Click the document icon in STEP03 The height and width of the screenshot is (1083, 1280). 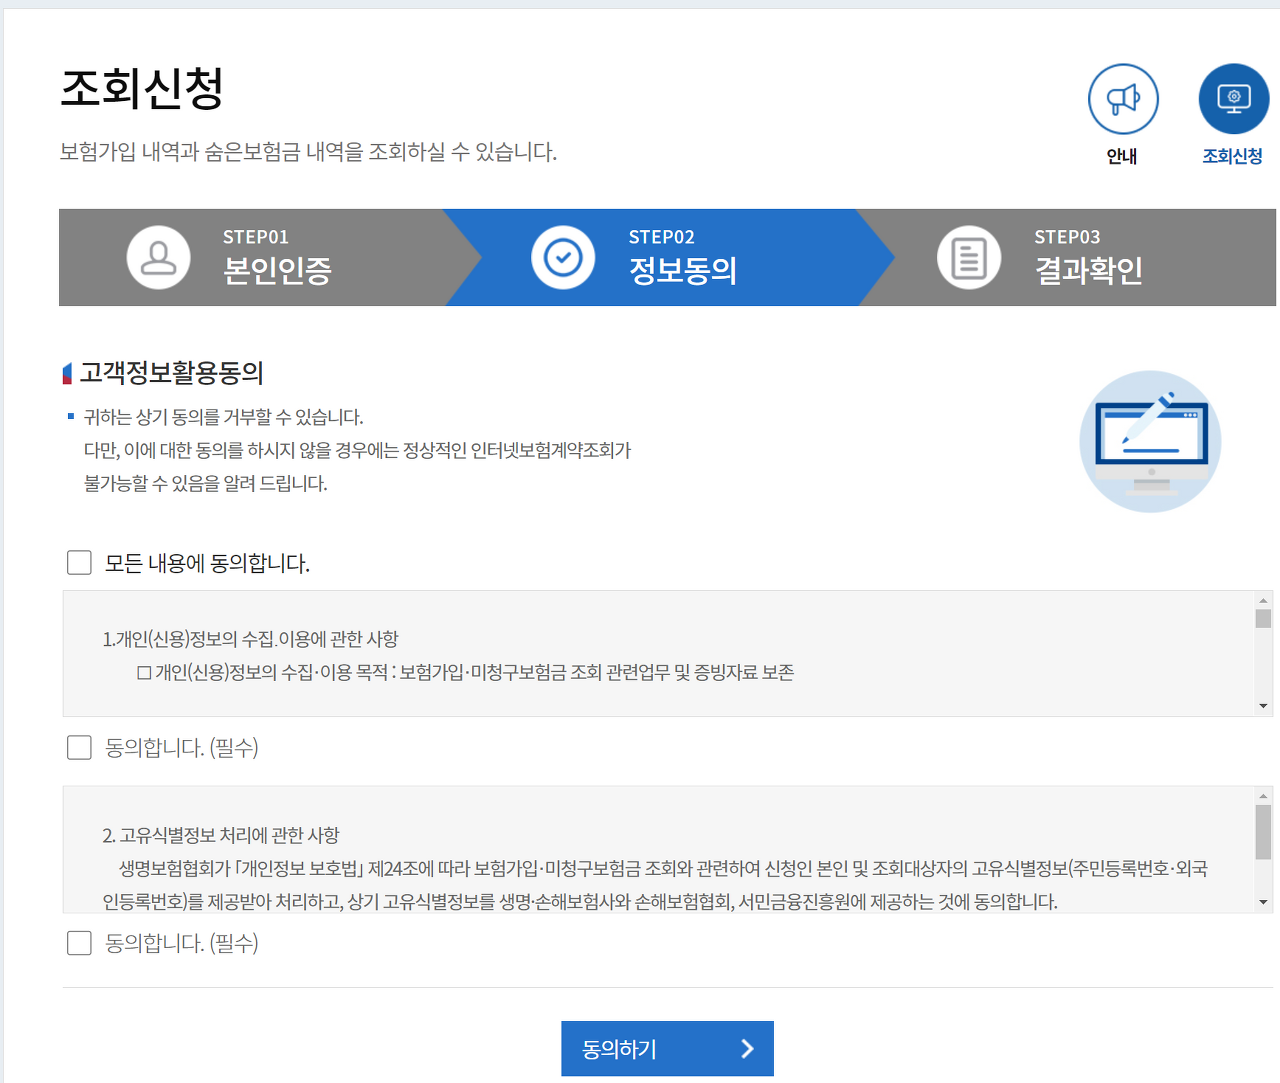(968, 258)
